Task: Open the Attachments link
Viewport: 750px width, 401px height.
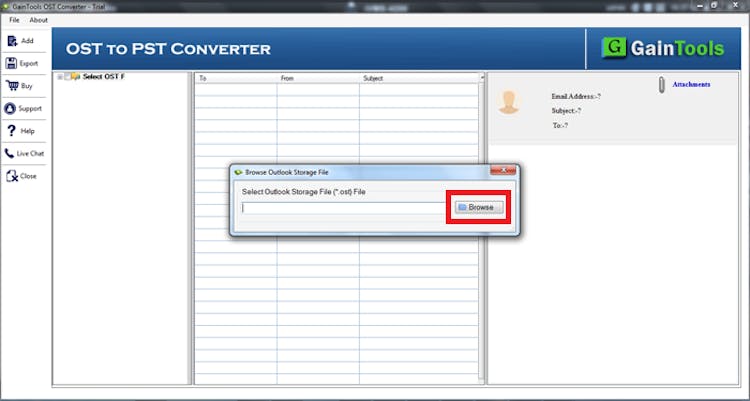Action: pyautogui.click(x=691, y=85)
